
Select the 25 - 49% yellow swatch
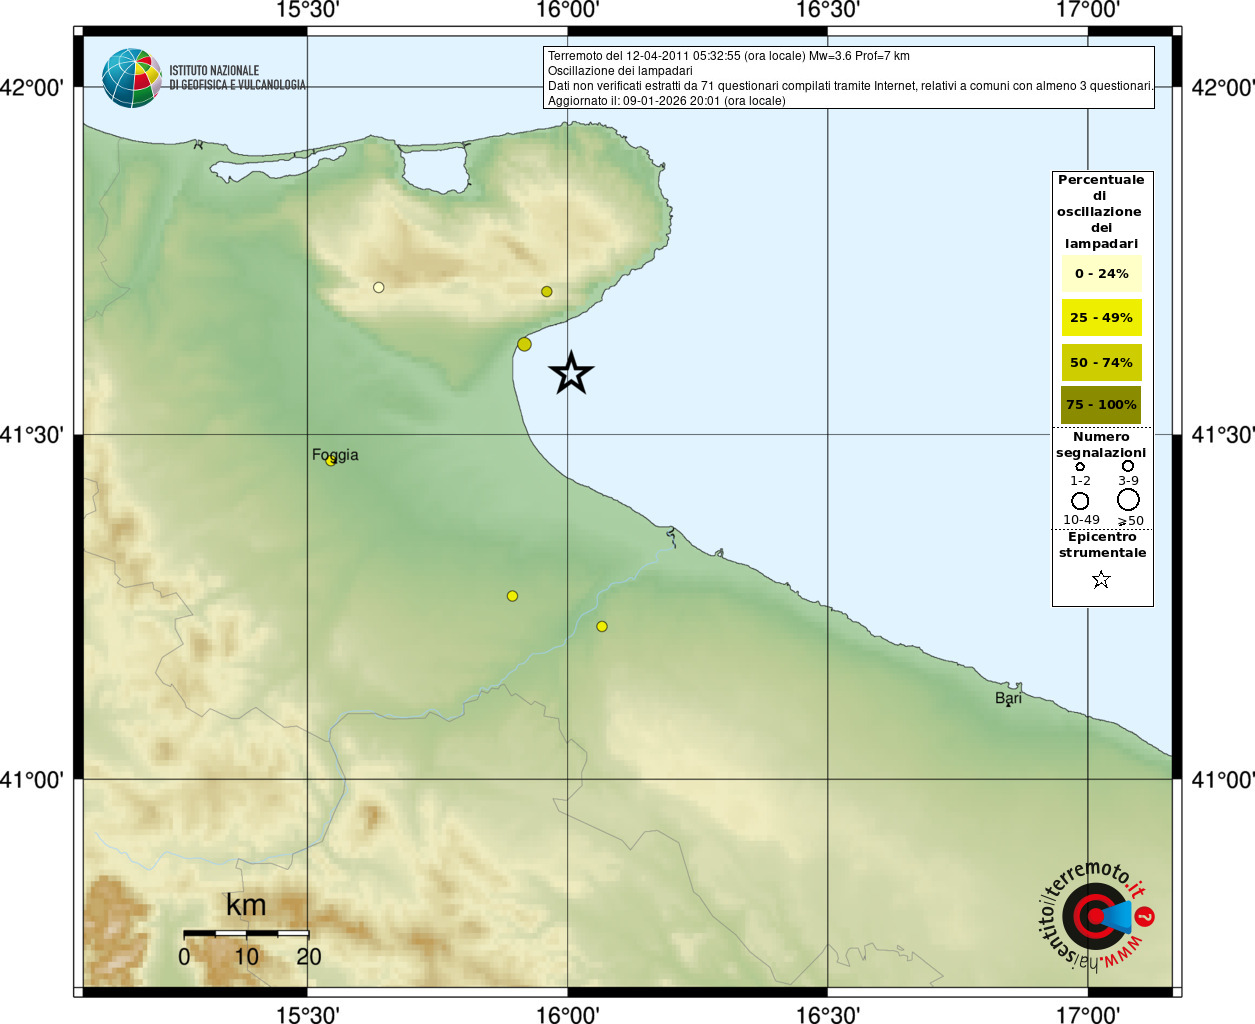click(x=1101, y=317)
